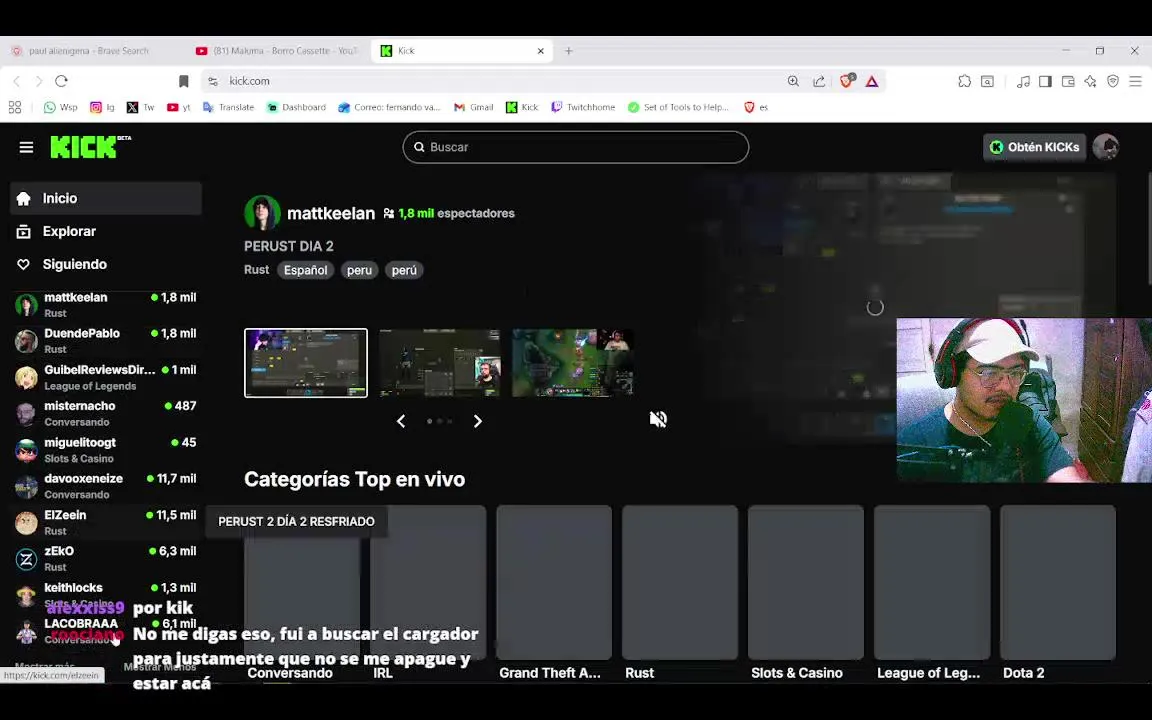Screen dimensions: 1152x720
Task: Open the user profile avatar menu
Action: pos(1105,147)
